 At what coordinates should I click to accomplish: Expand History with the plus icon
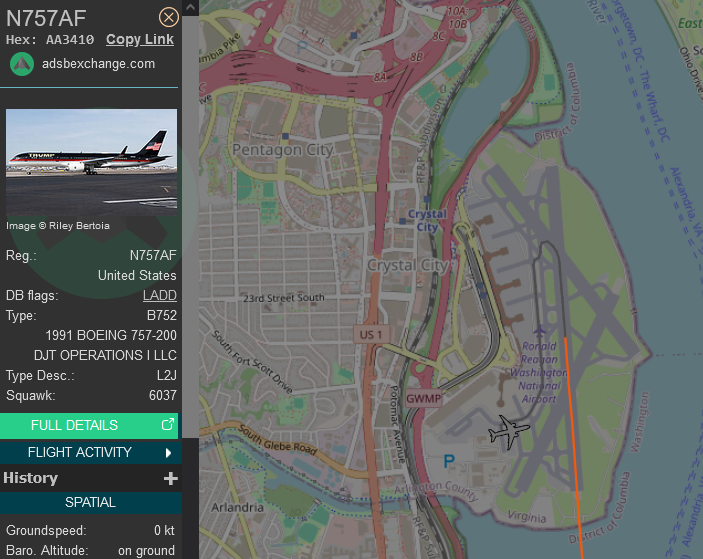[x=170, y=478]
